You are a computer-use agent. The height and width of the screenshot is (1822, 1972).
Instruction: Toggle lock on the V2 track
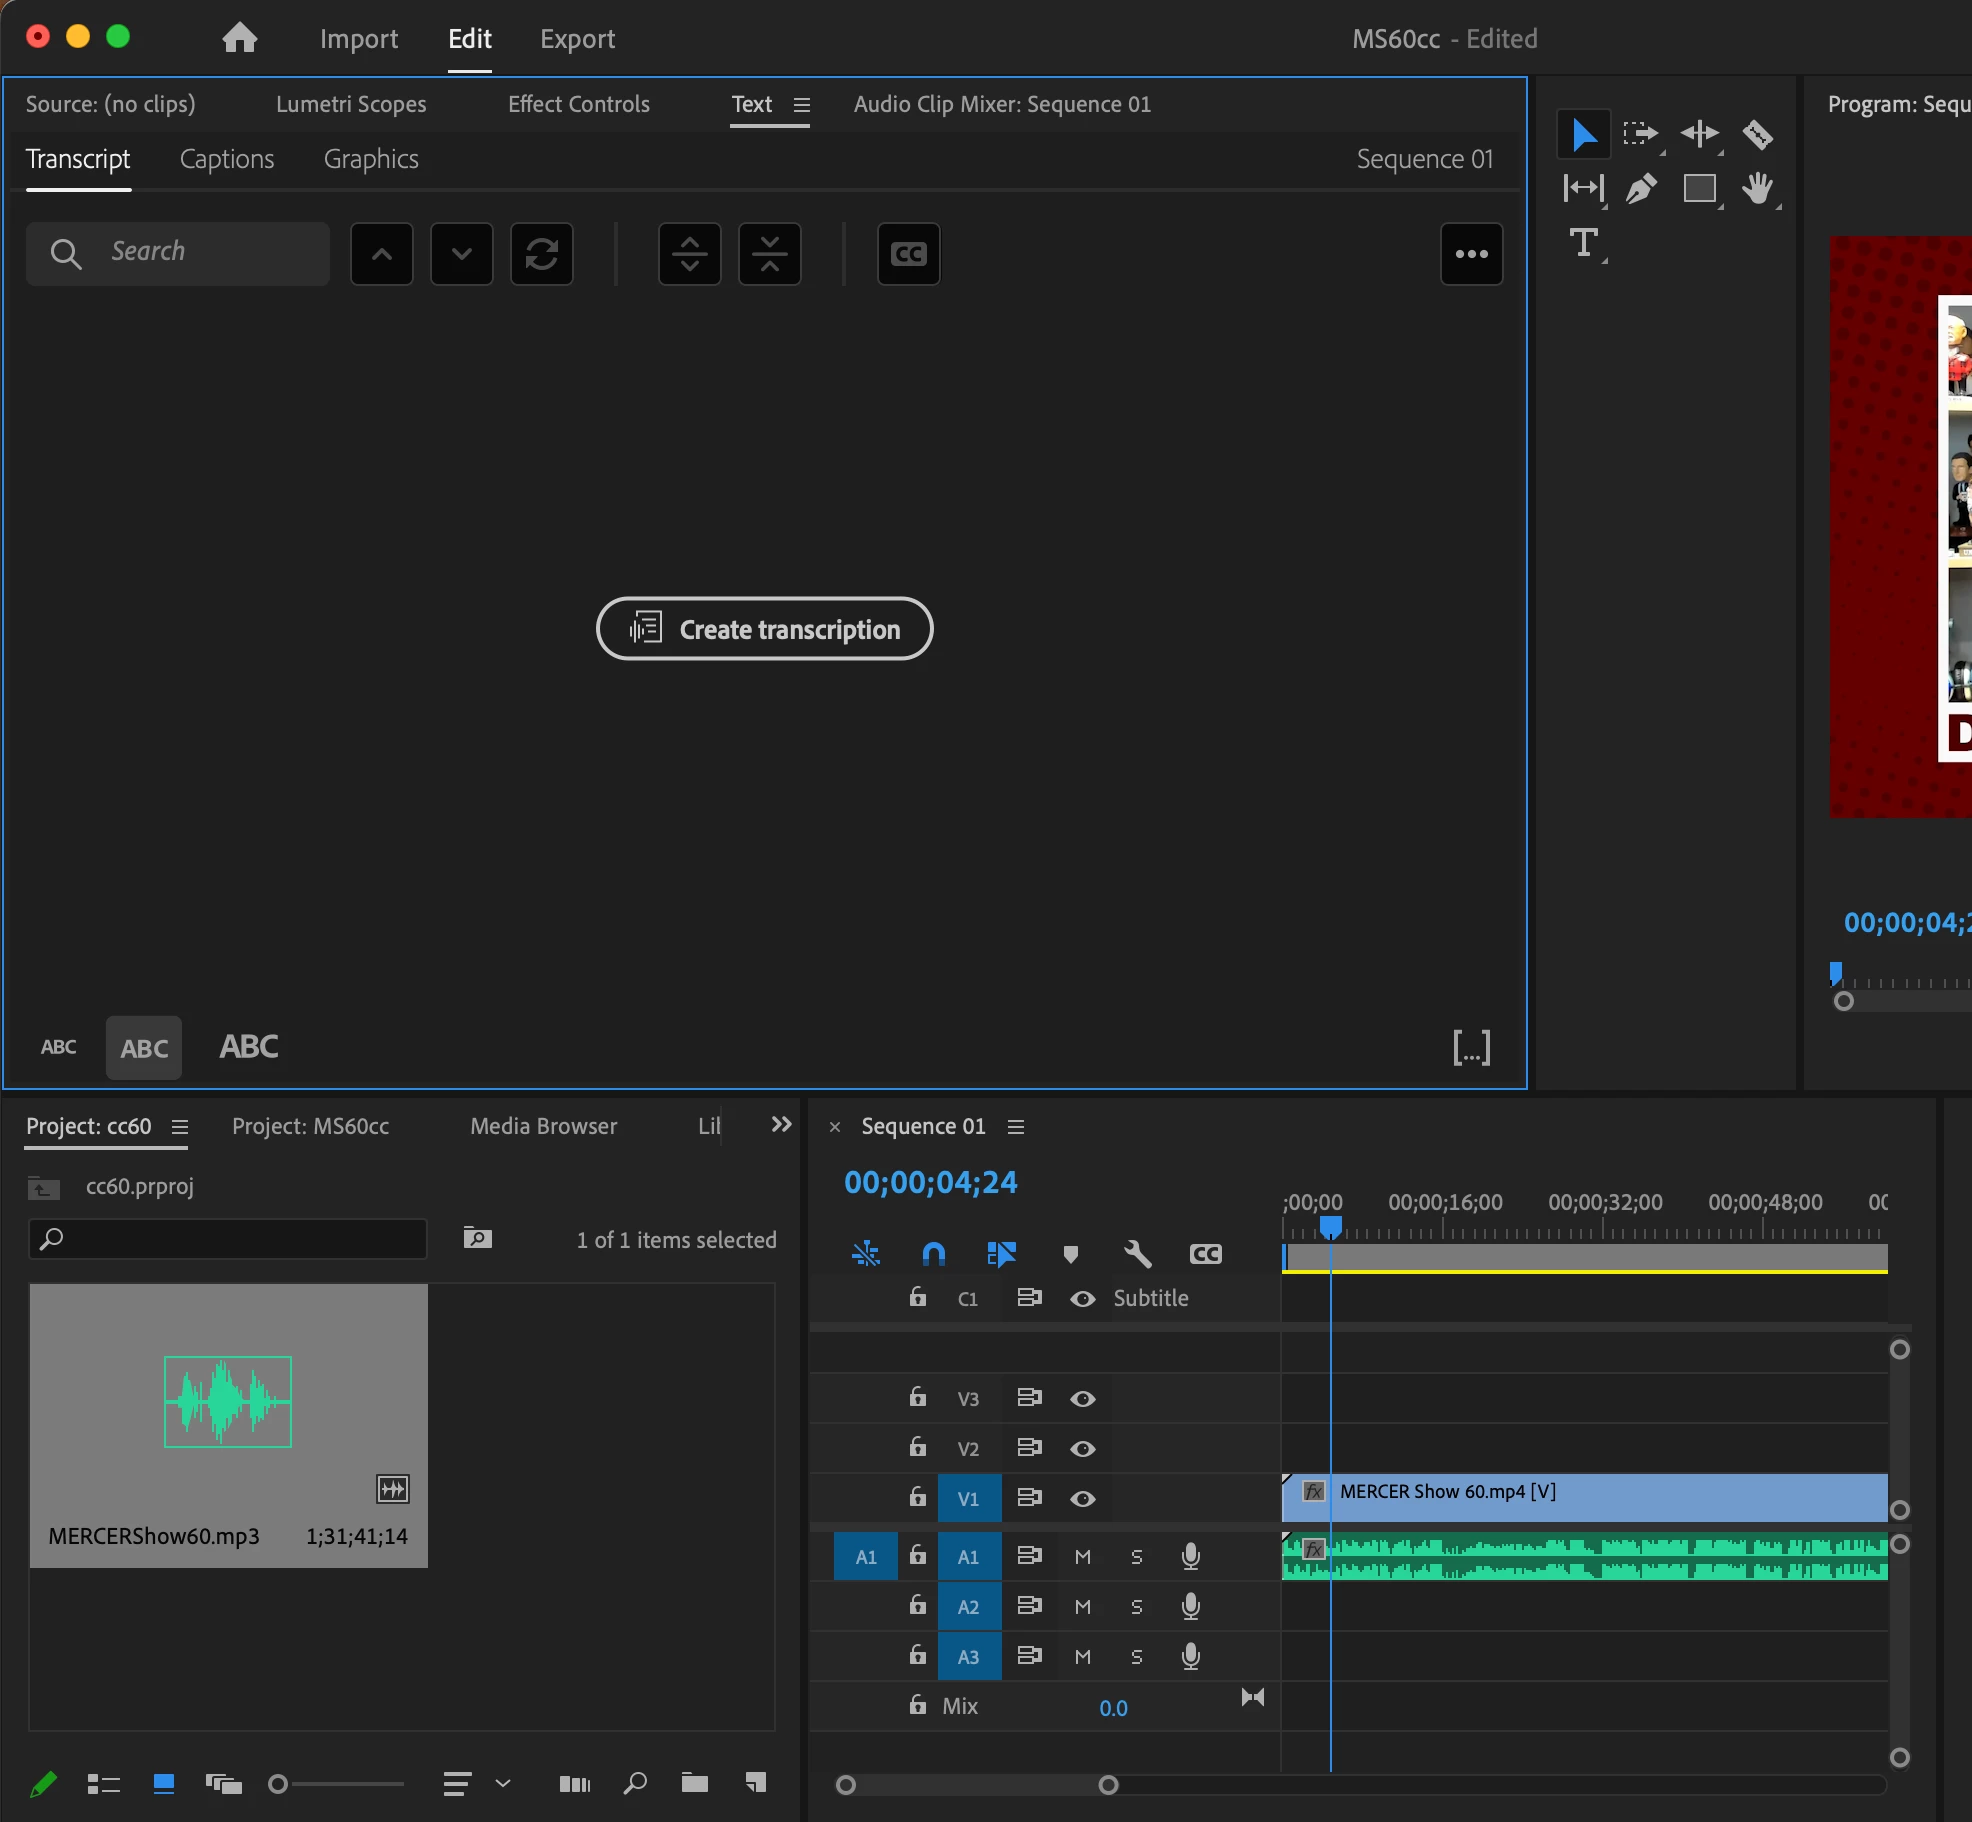917,1447
